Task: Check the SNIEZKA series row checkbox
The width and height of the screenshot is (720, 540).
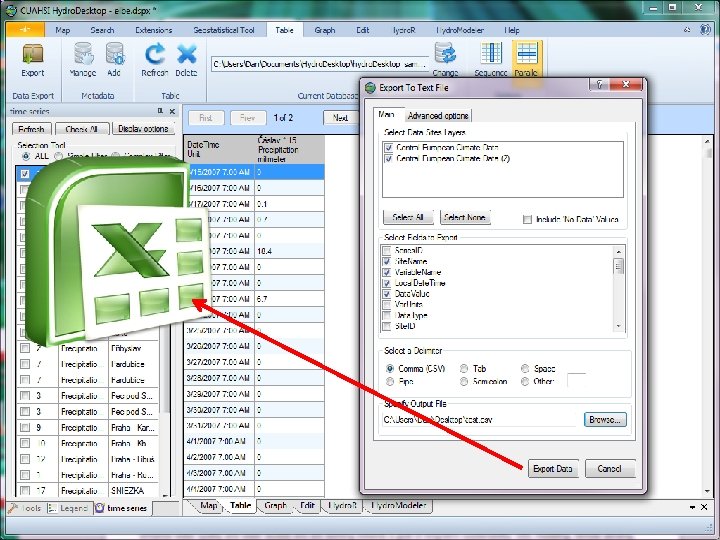Action: (25, 490)
